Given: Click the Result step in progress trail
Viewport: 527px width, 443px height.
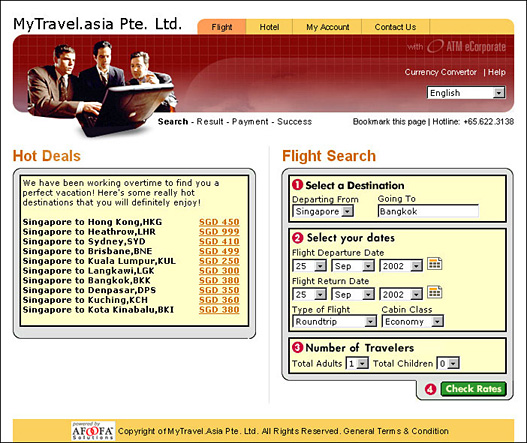Looking at the screenshot, I should point(210,121).
